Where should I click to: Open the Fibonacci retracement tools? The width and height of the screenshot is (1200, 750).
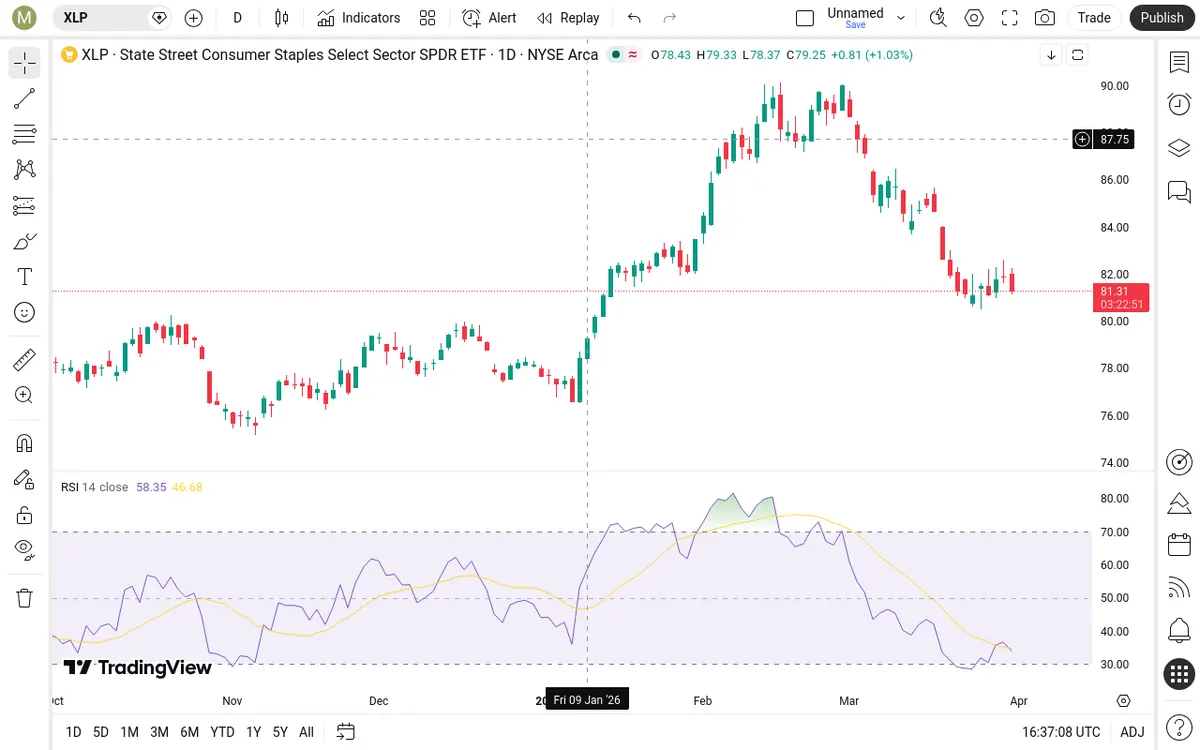[25, 134]
